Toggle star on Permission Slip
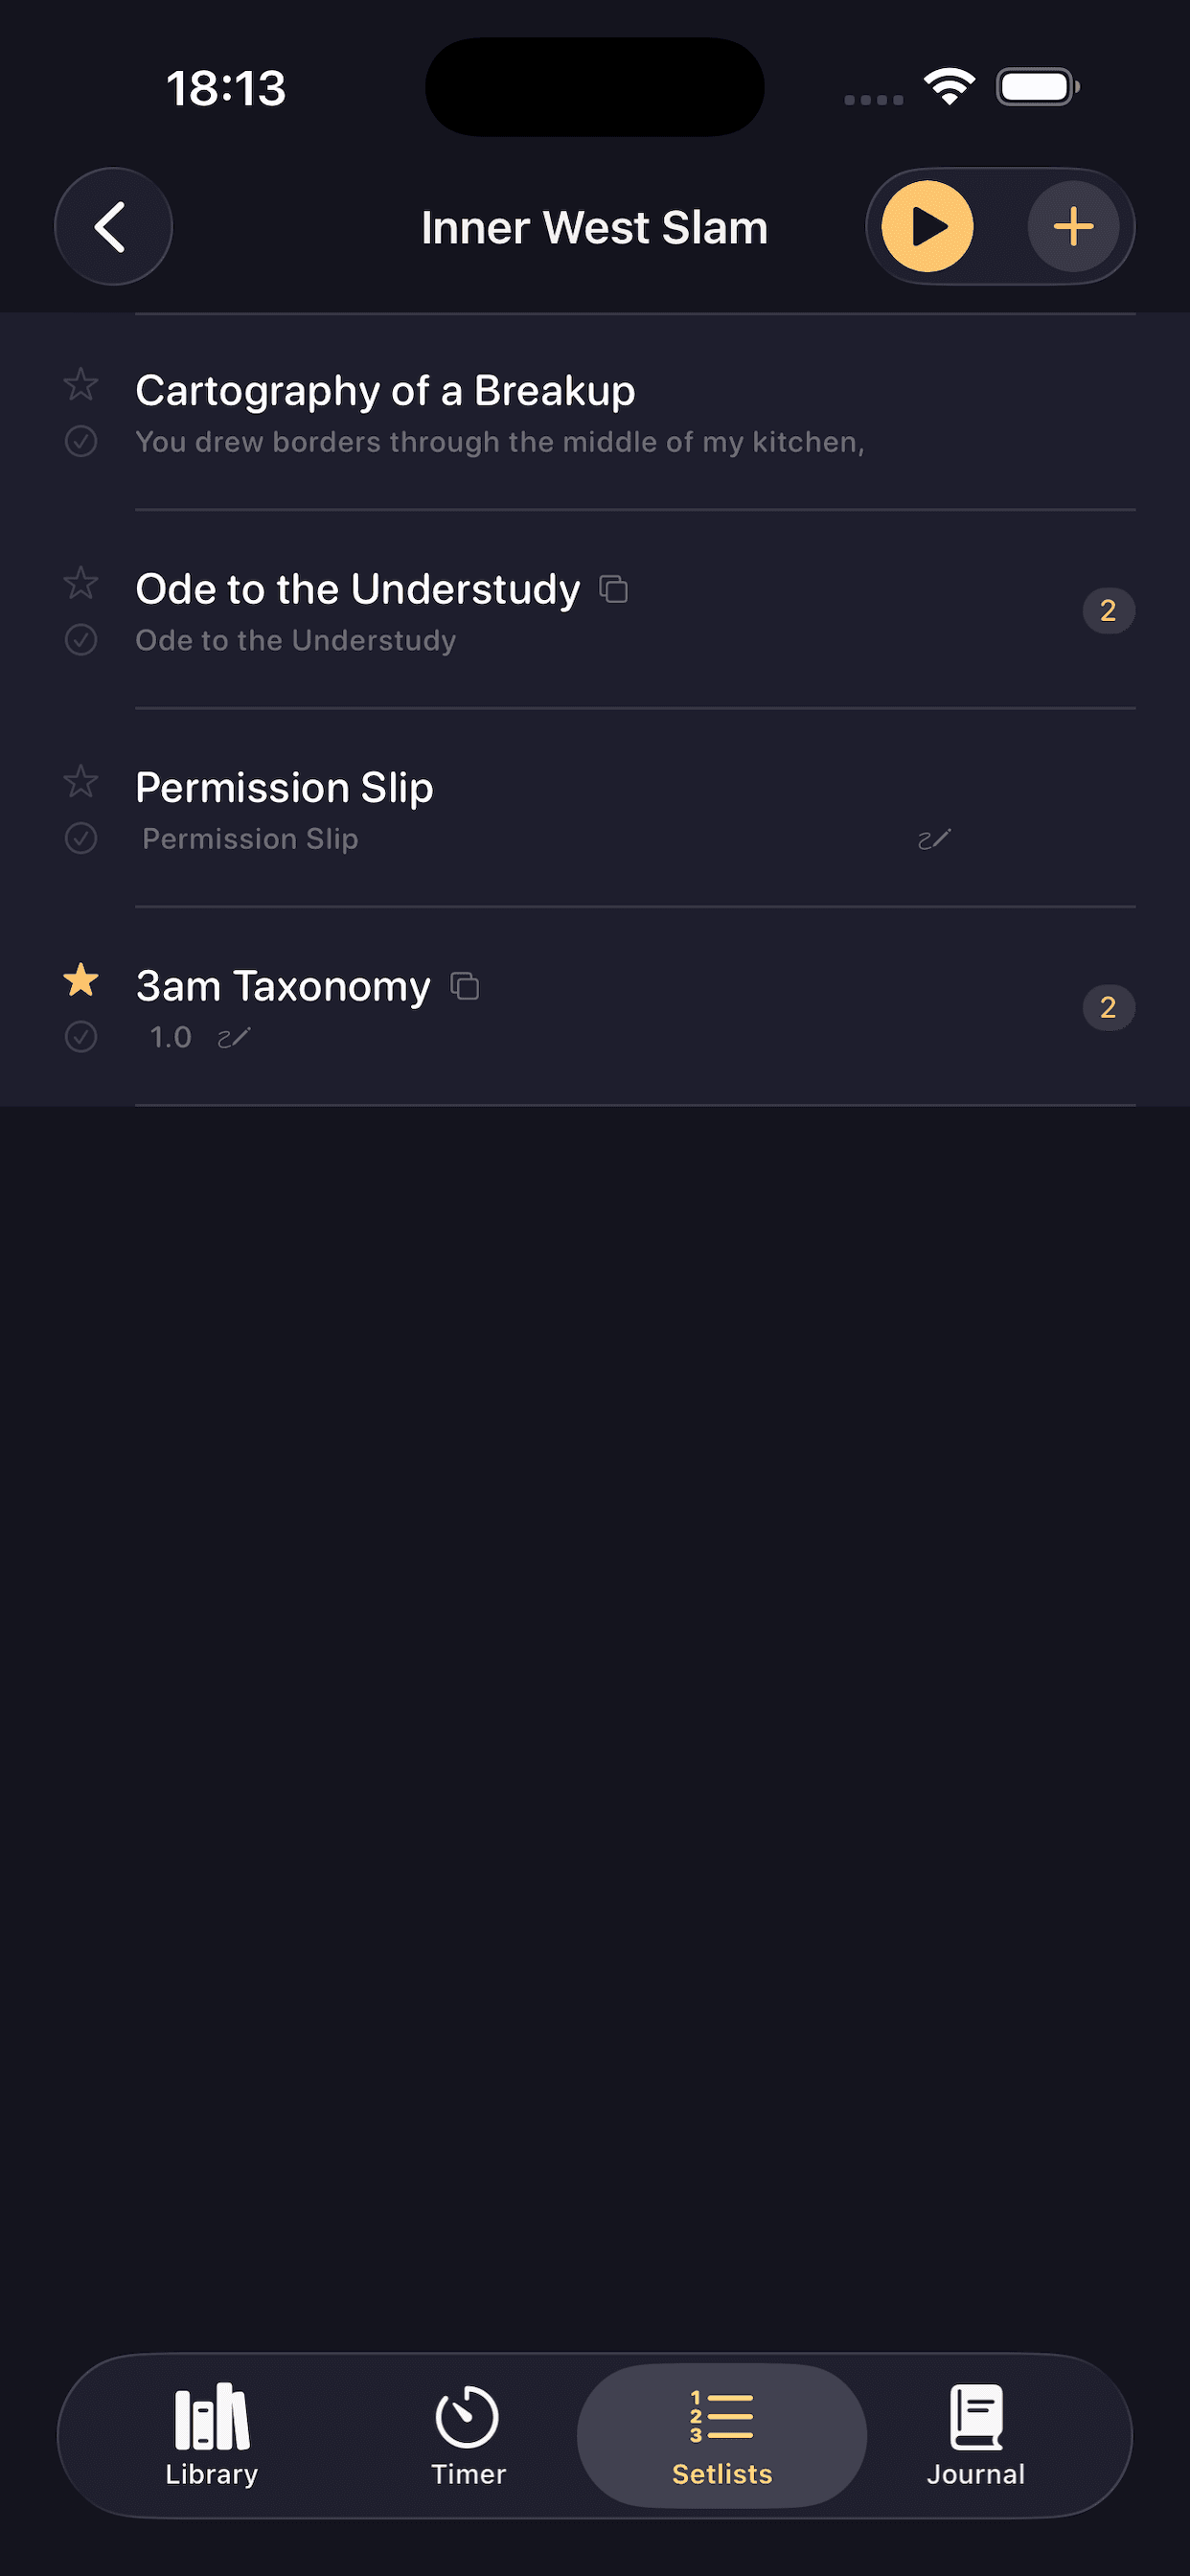 point(81,781)
